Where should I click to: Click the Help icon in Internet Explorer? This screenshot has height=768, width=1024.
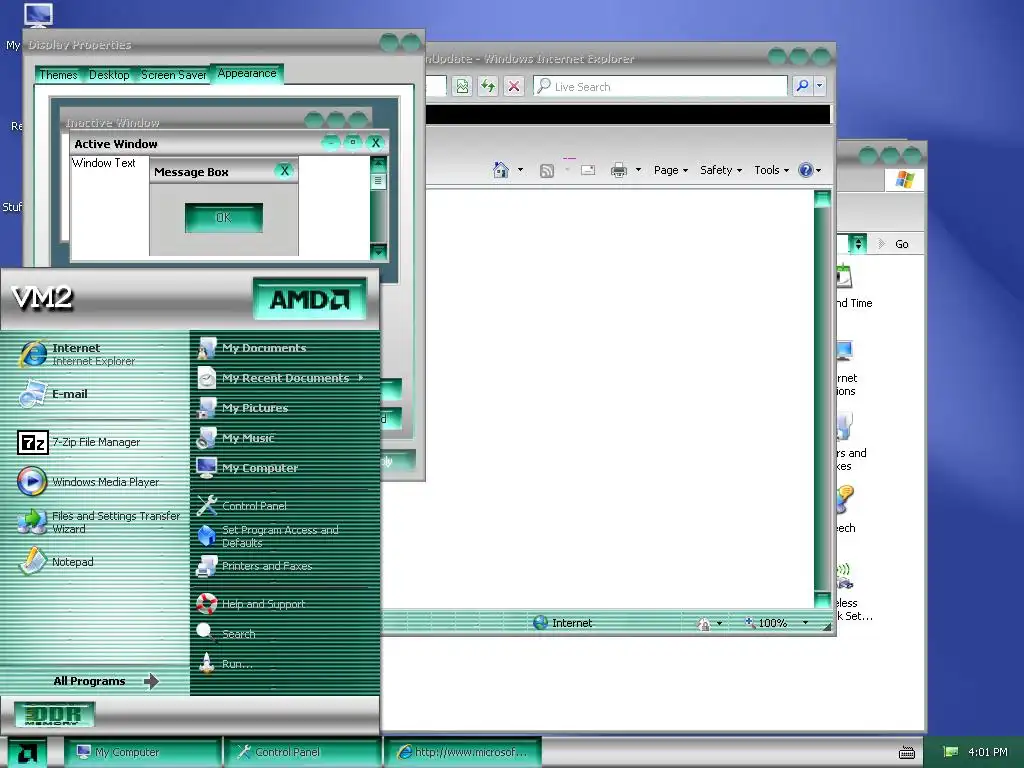(806, 170)
